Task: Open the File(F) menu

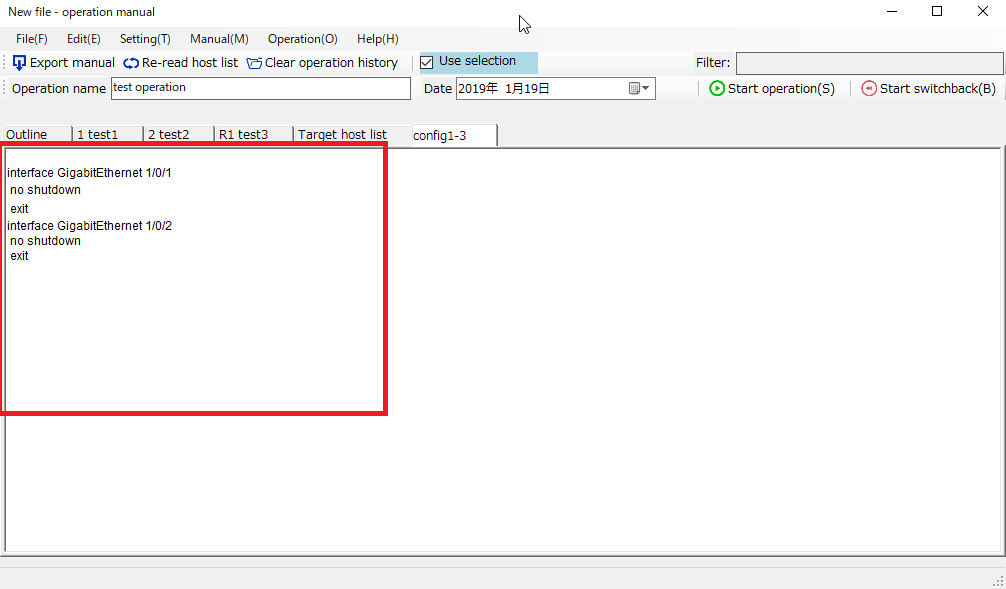Action: (x=32, y=39)
